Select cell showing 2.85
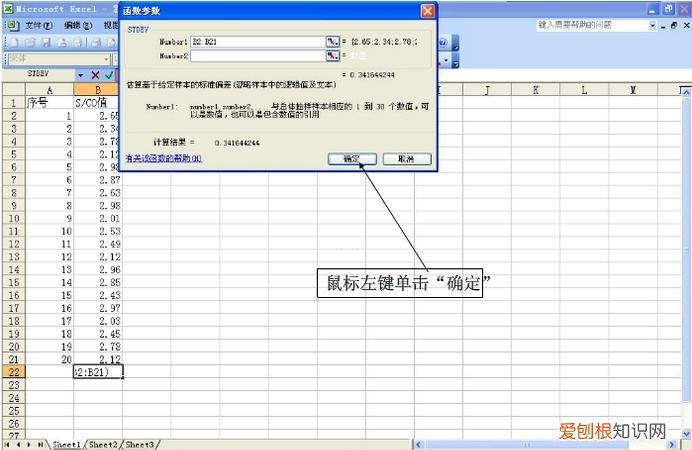This screenshot has height=450, width=692. (x=98, y=282)
